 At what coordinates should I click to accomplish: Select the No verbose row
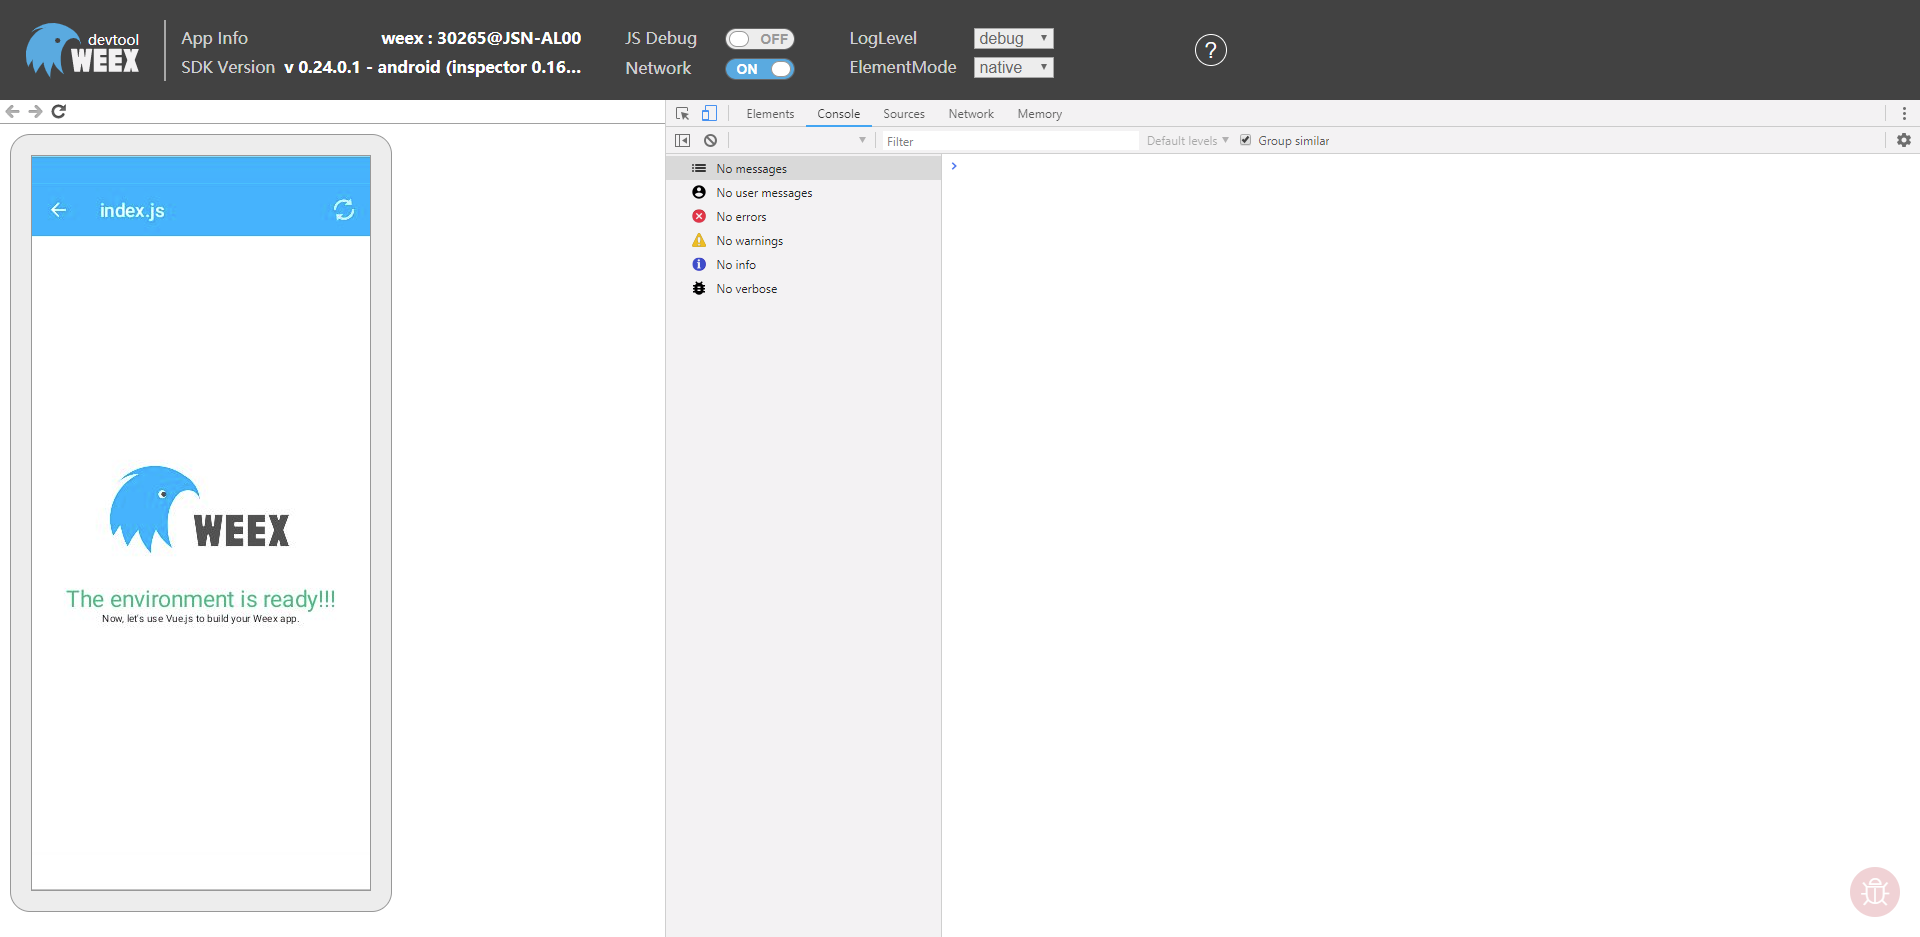pyautogui.click(x=804, y=288)
